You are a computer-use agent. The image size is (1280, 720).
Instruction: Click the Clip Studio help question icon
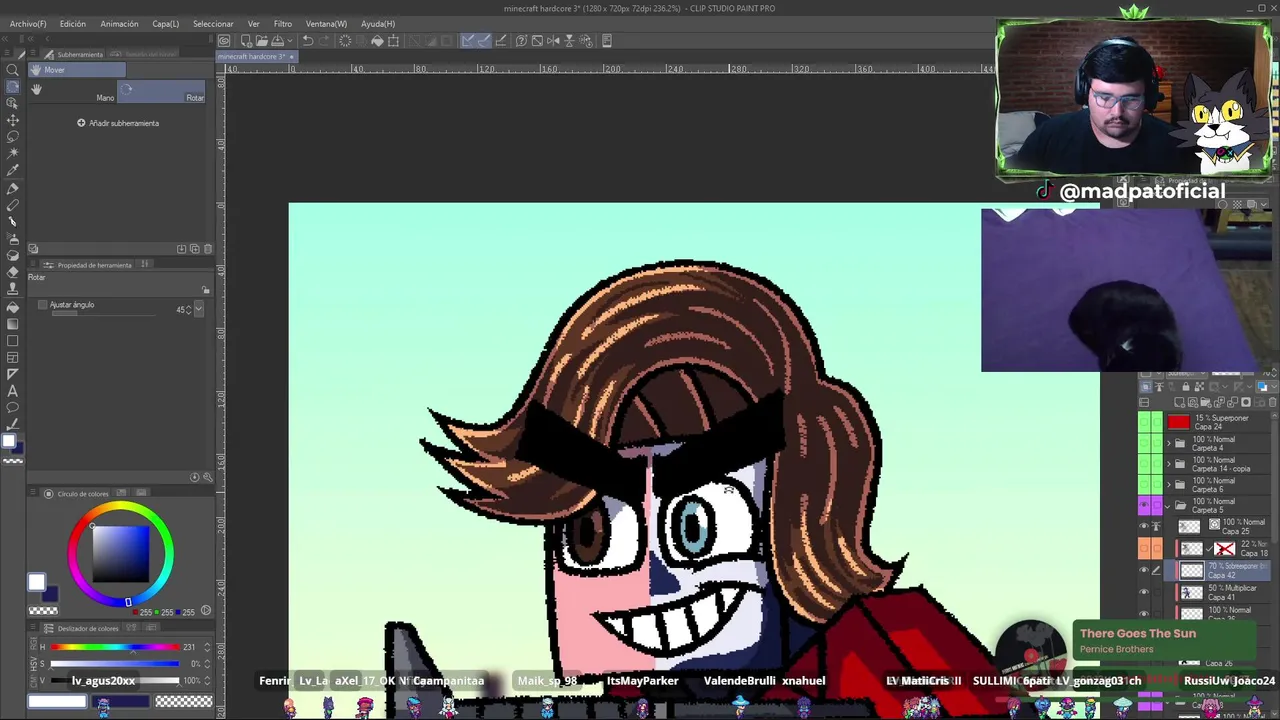(x=521, y=41)
